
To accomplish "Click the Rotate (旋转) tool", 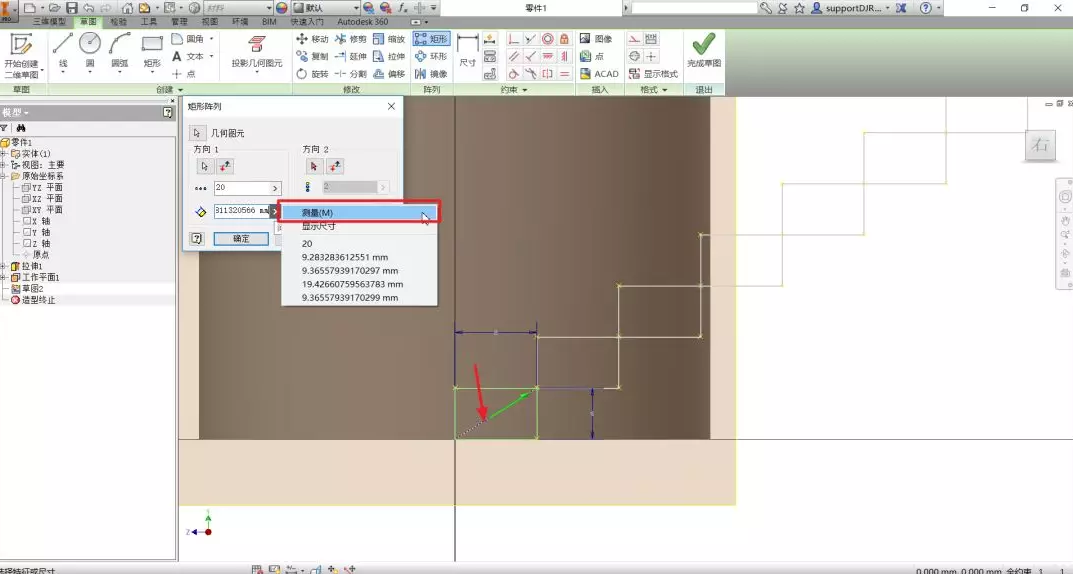I will click(313, 73).
